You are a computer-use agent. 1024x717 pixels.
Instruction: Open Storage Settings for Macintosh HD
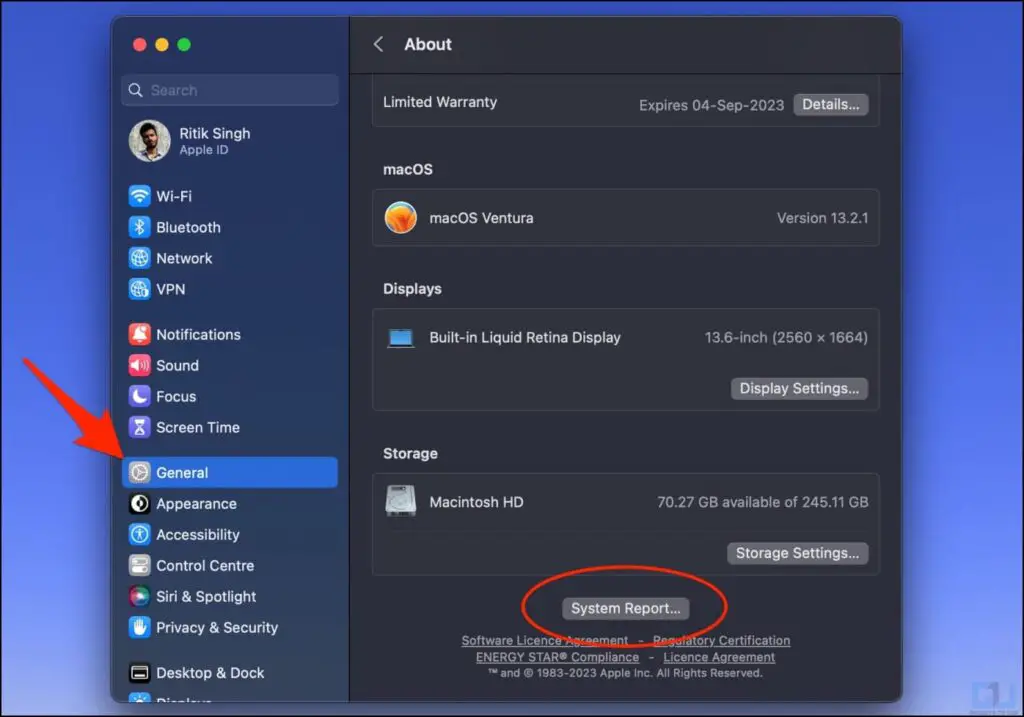pos(797,553)
